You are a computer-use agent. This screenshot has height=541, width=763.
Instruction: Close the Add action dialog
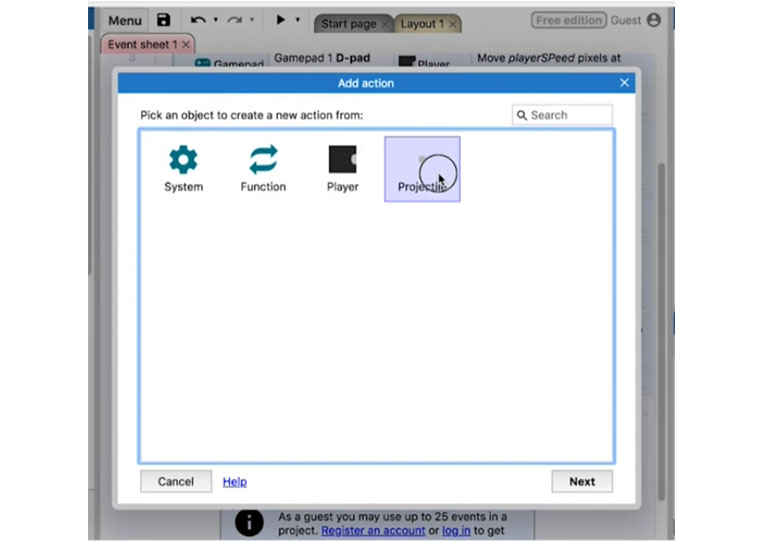pos(624,83)
